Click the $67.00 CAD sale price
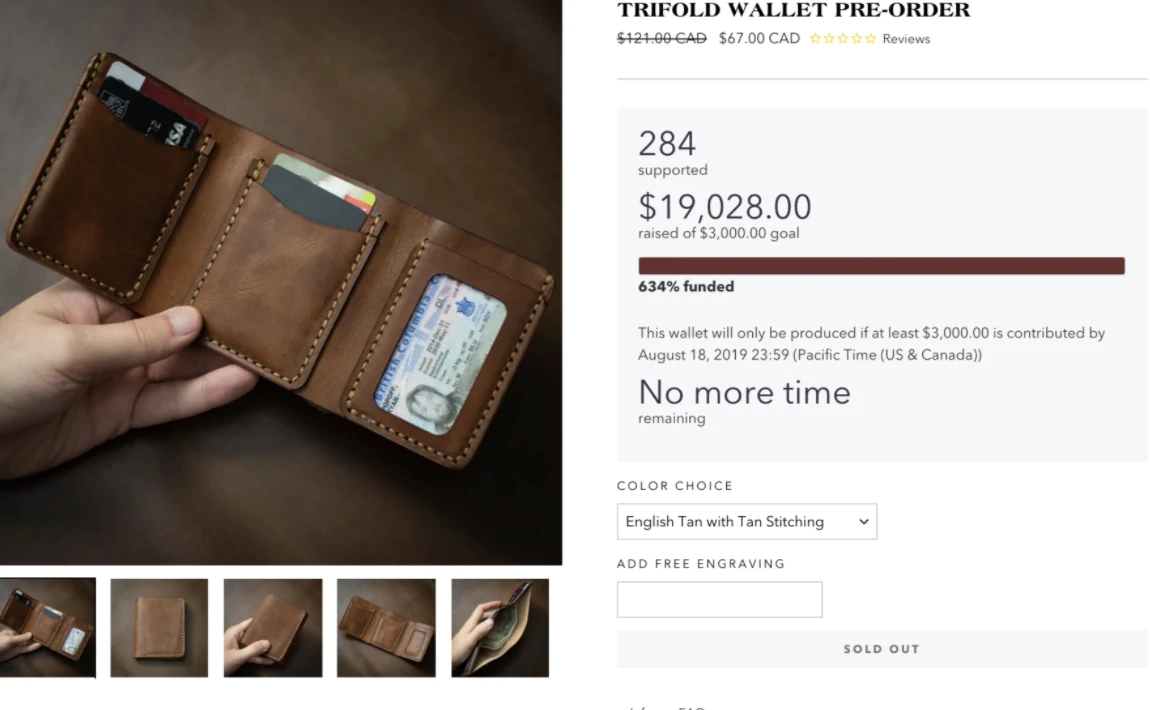 pyautogui.click(x=759, y=38)
